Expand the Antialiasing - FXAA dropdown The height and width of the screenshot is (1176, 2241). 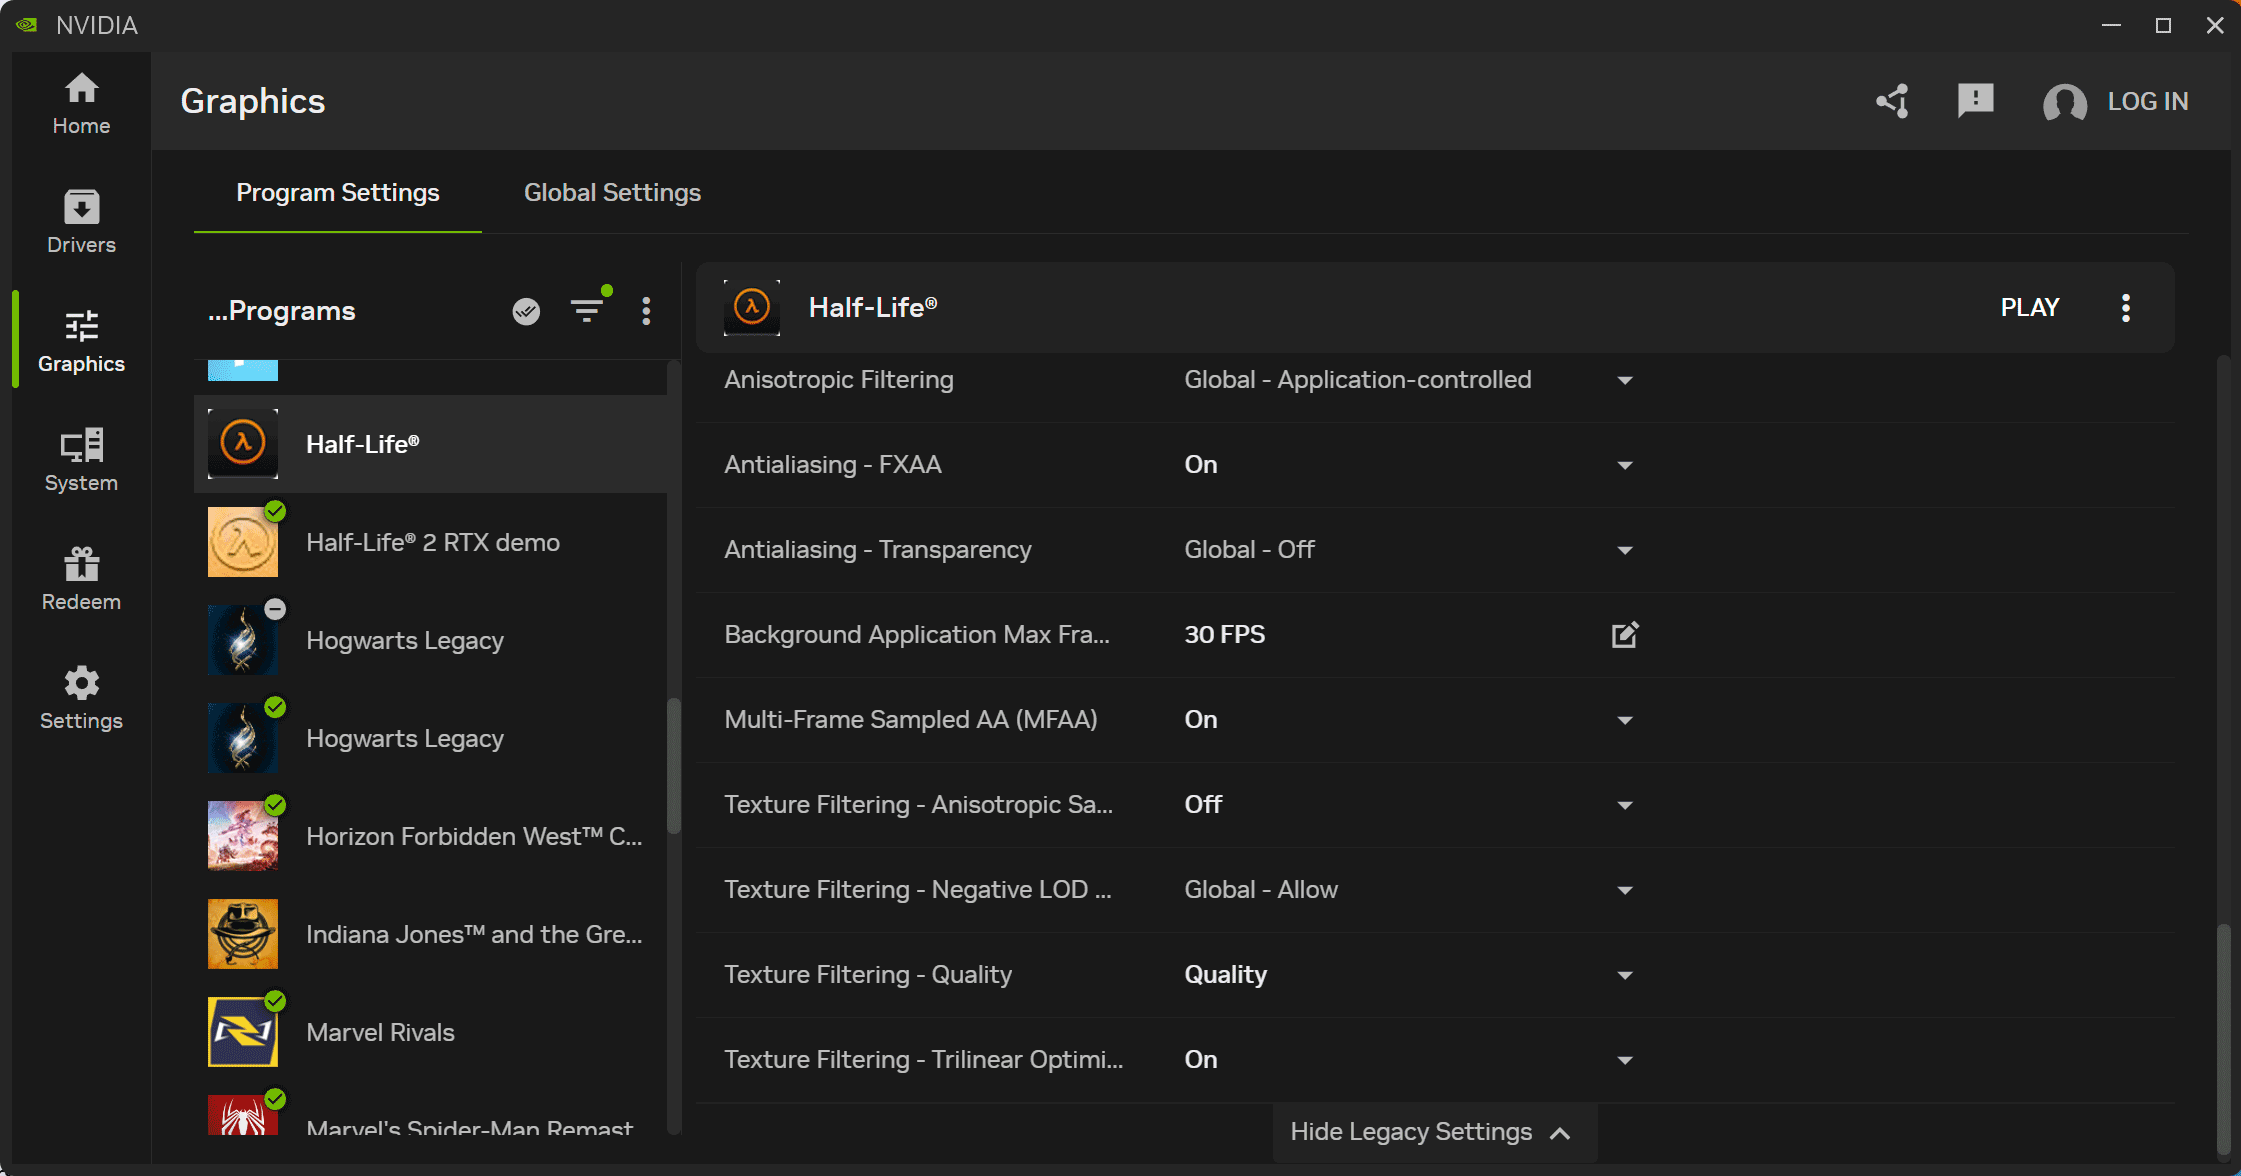click(x=1625, y=465)
